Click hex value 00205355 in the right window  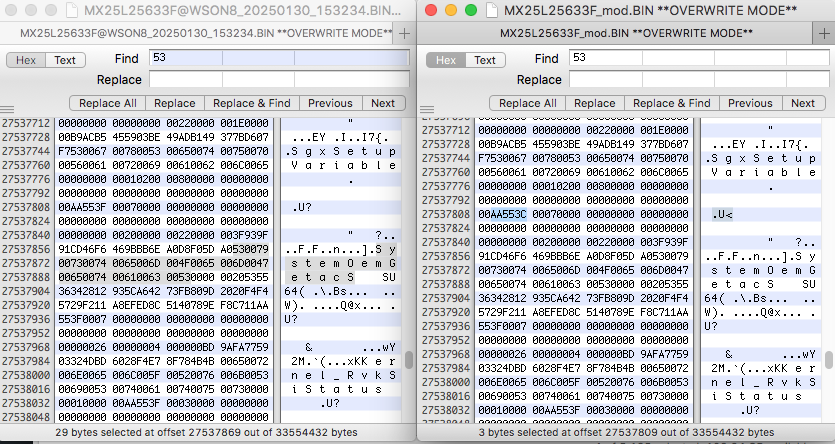(x=664, y=284)
